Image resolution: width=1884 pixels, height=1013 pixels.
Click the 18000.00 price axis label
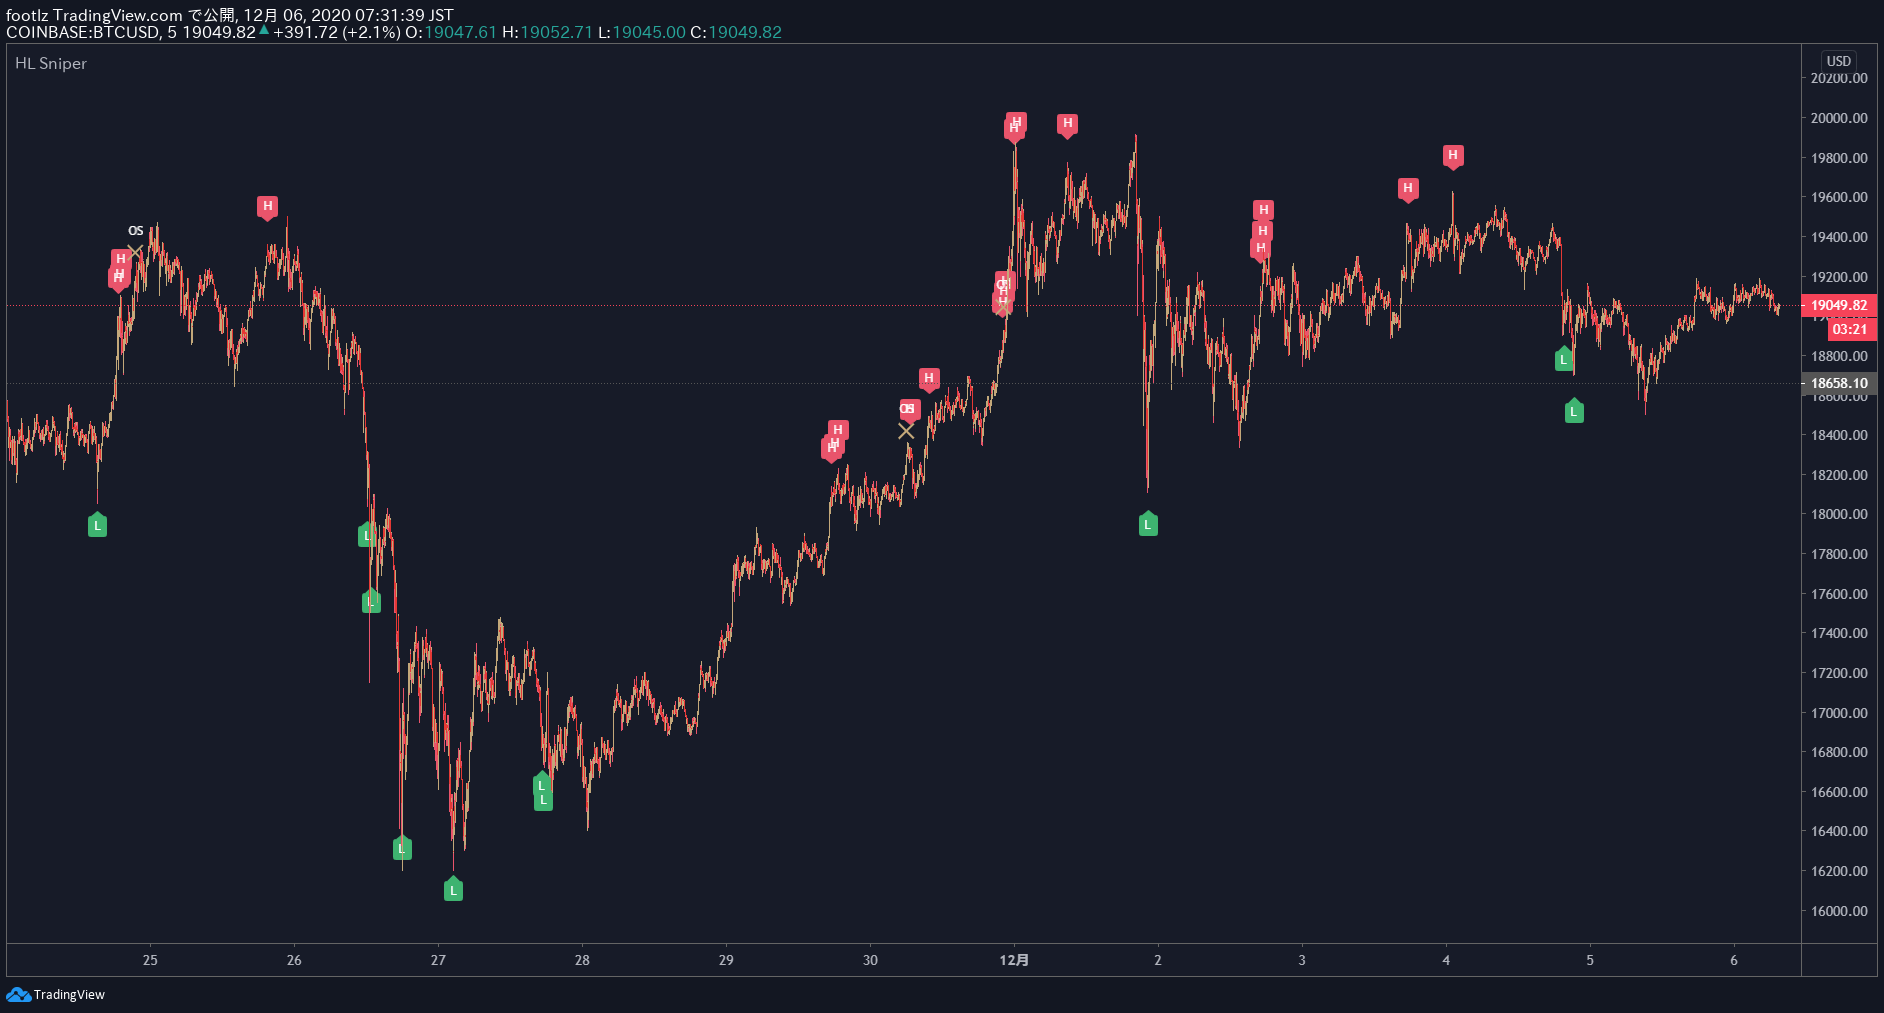point(1839,514)
